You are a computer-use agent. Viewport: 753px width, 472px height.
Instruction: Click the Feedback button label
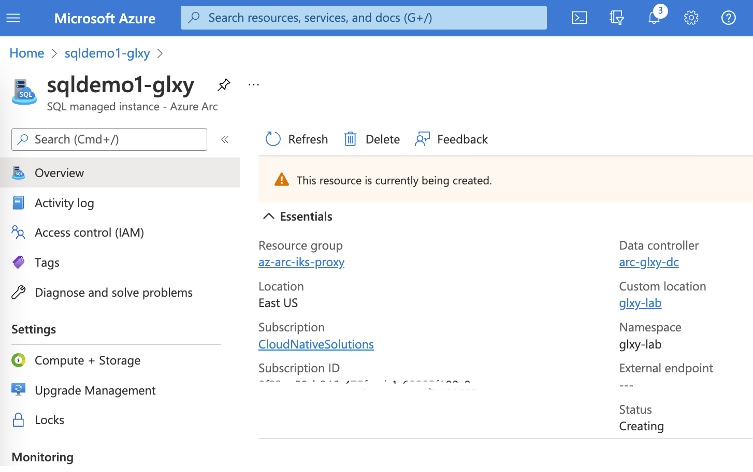[462, 139]
